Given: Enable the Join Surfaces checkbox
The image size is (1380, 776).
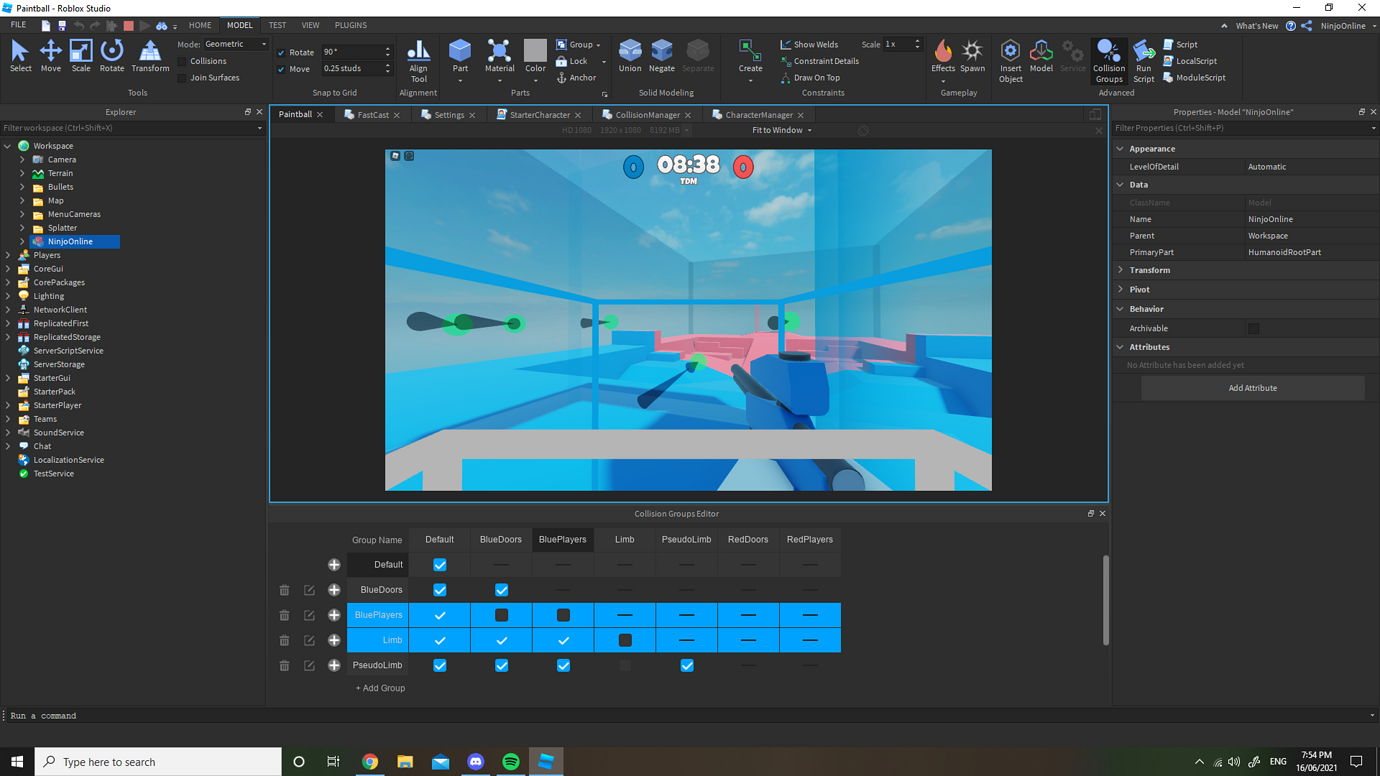Looking at the screenshot, I should (x=182, y=77).
